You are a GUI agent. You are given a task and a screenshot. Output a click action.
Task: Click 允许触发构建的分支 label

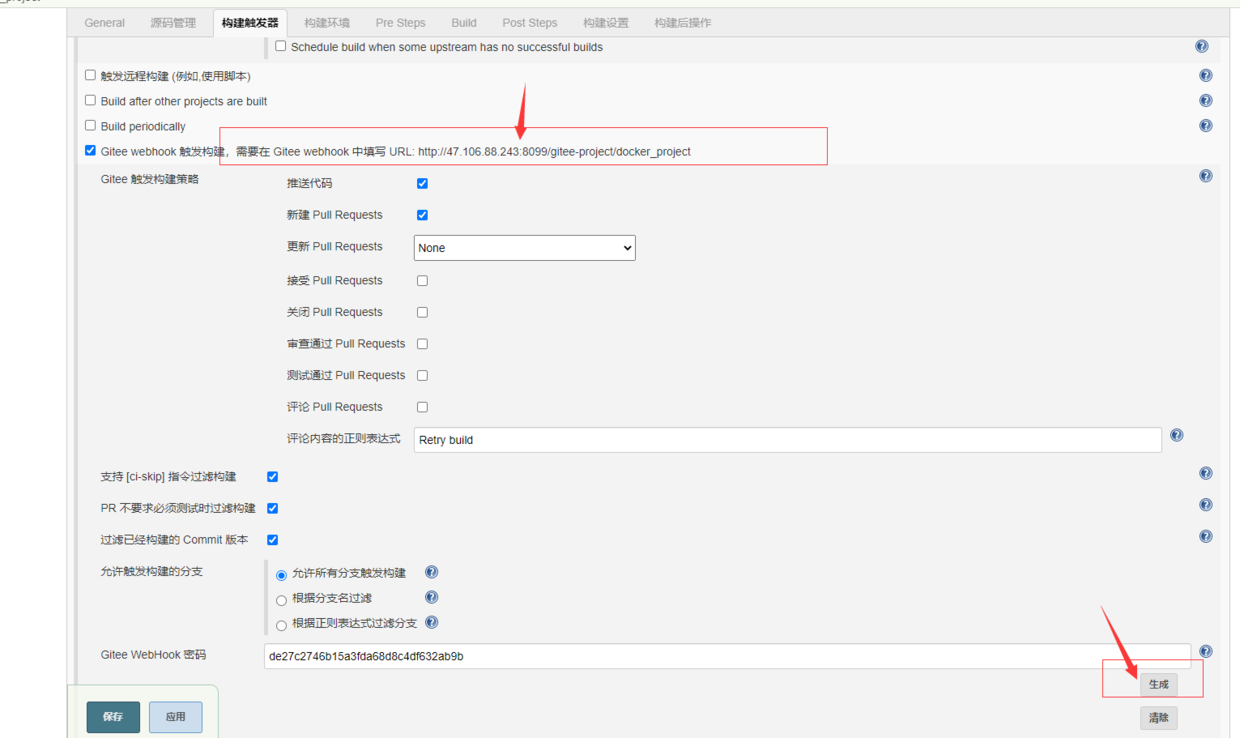tap(152, 572)
